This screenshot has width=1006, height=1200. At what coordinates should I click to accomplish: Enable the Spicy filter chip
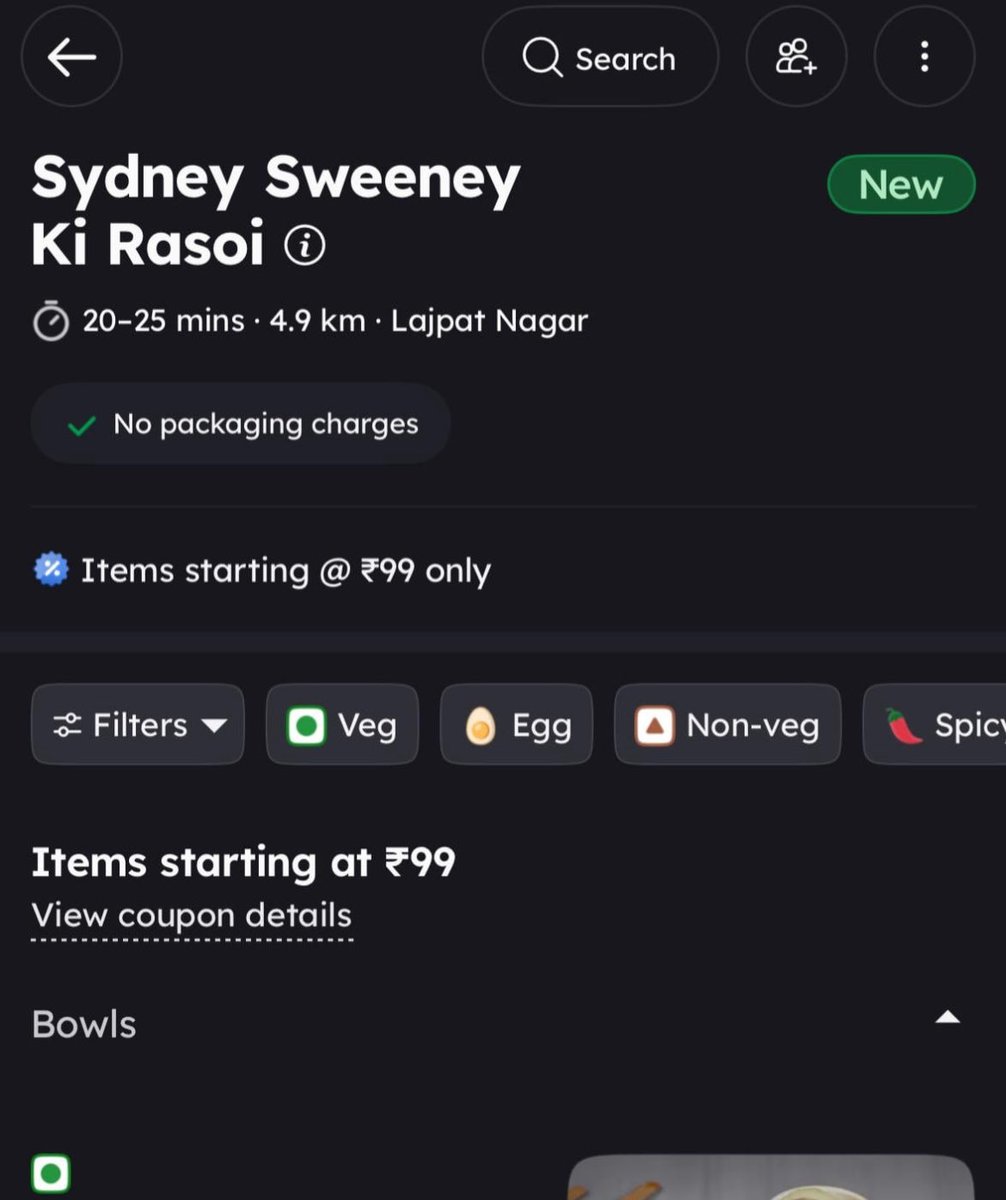point(934,725)
